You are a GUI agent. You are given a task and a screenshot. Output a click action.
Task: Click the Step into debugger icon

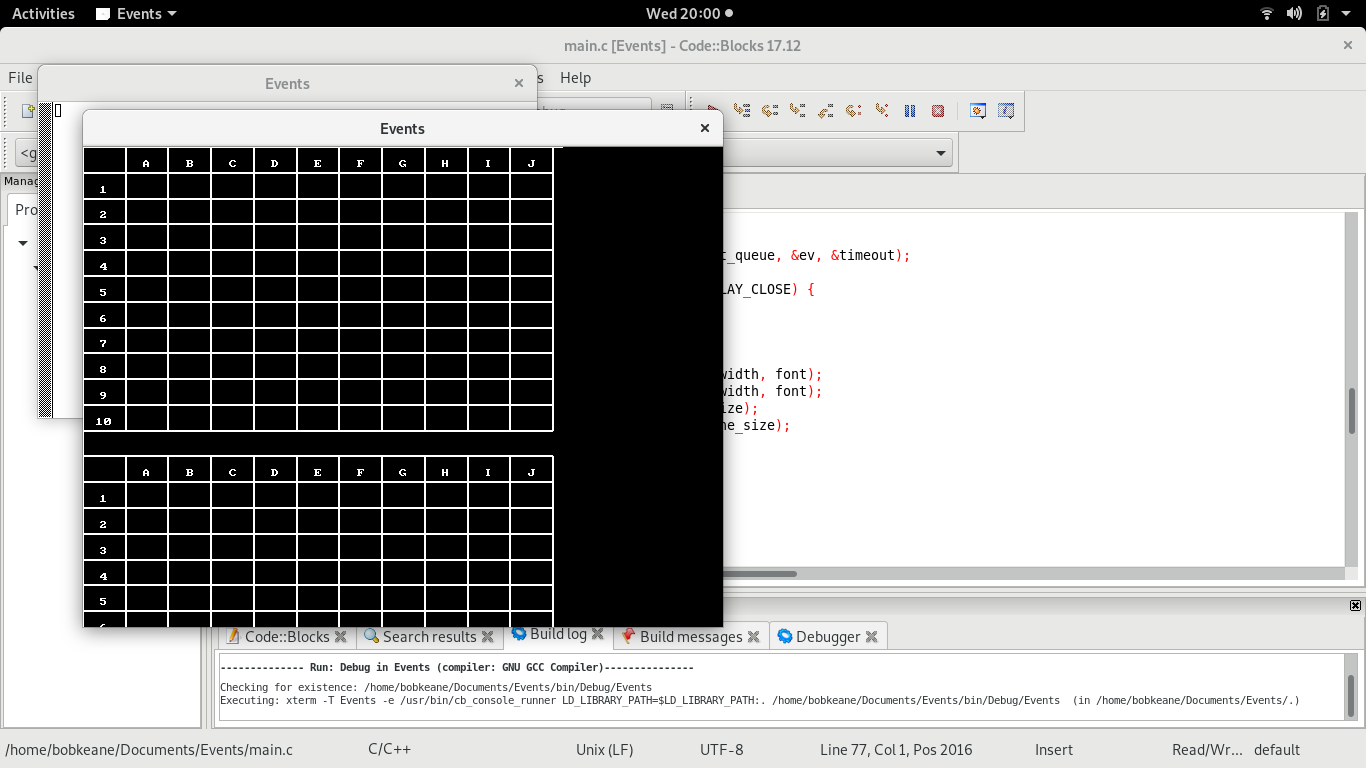[798, 111]
